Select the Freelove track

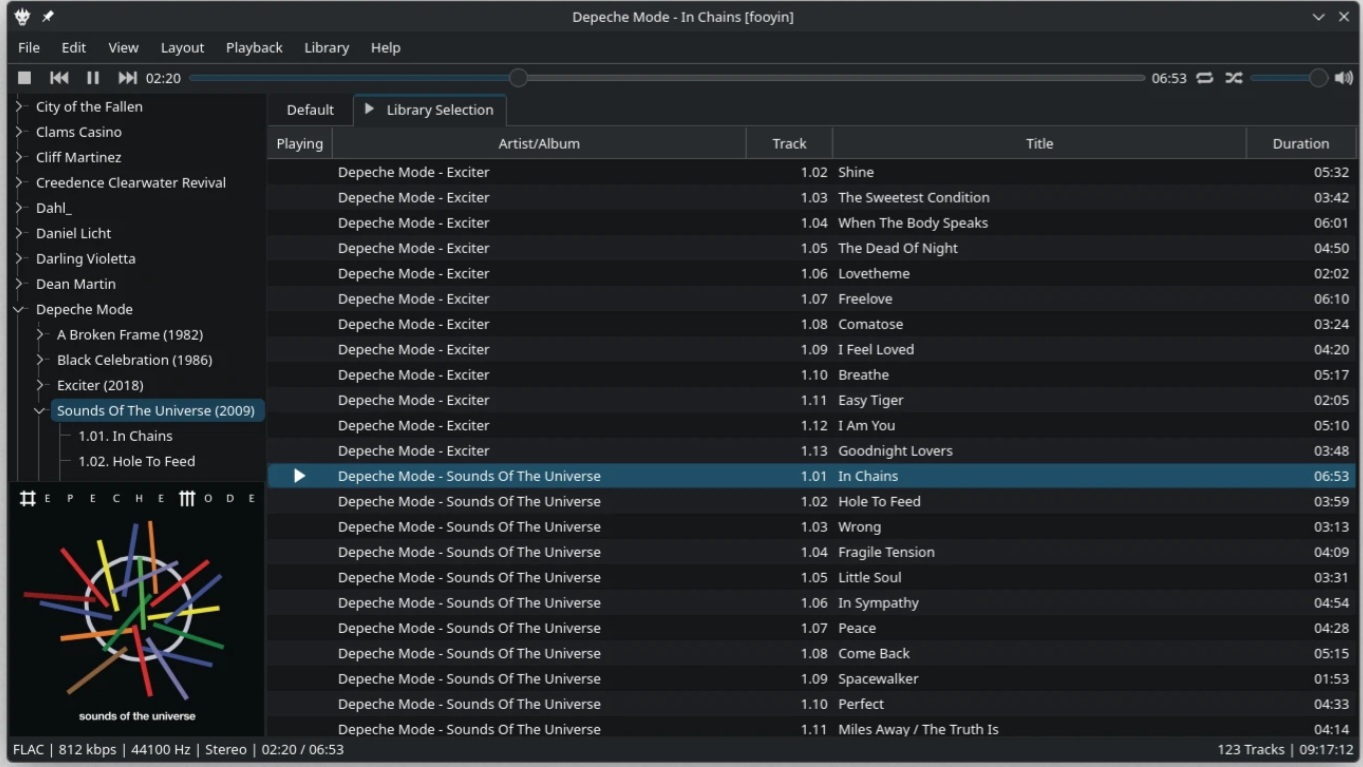point(811,299)
